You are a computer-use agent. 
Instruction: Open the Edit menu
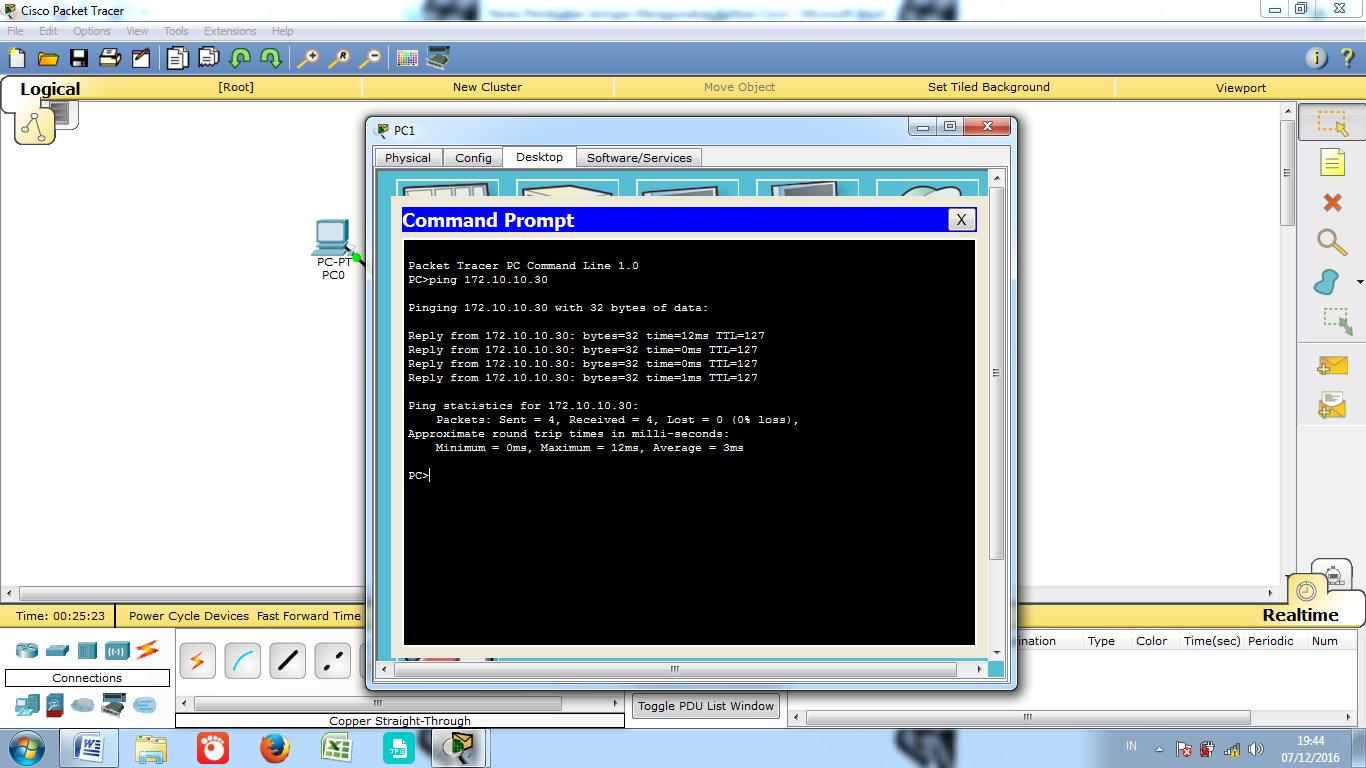48,31
